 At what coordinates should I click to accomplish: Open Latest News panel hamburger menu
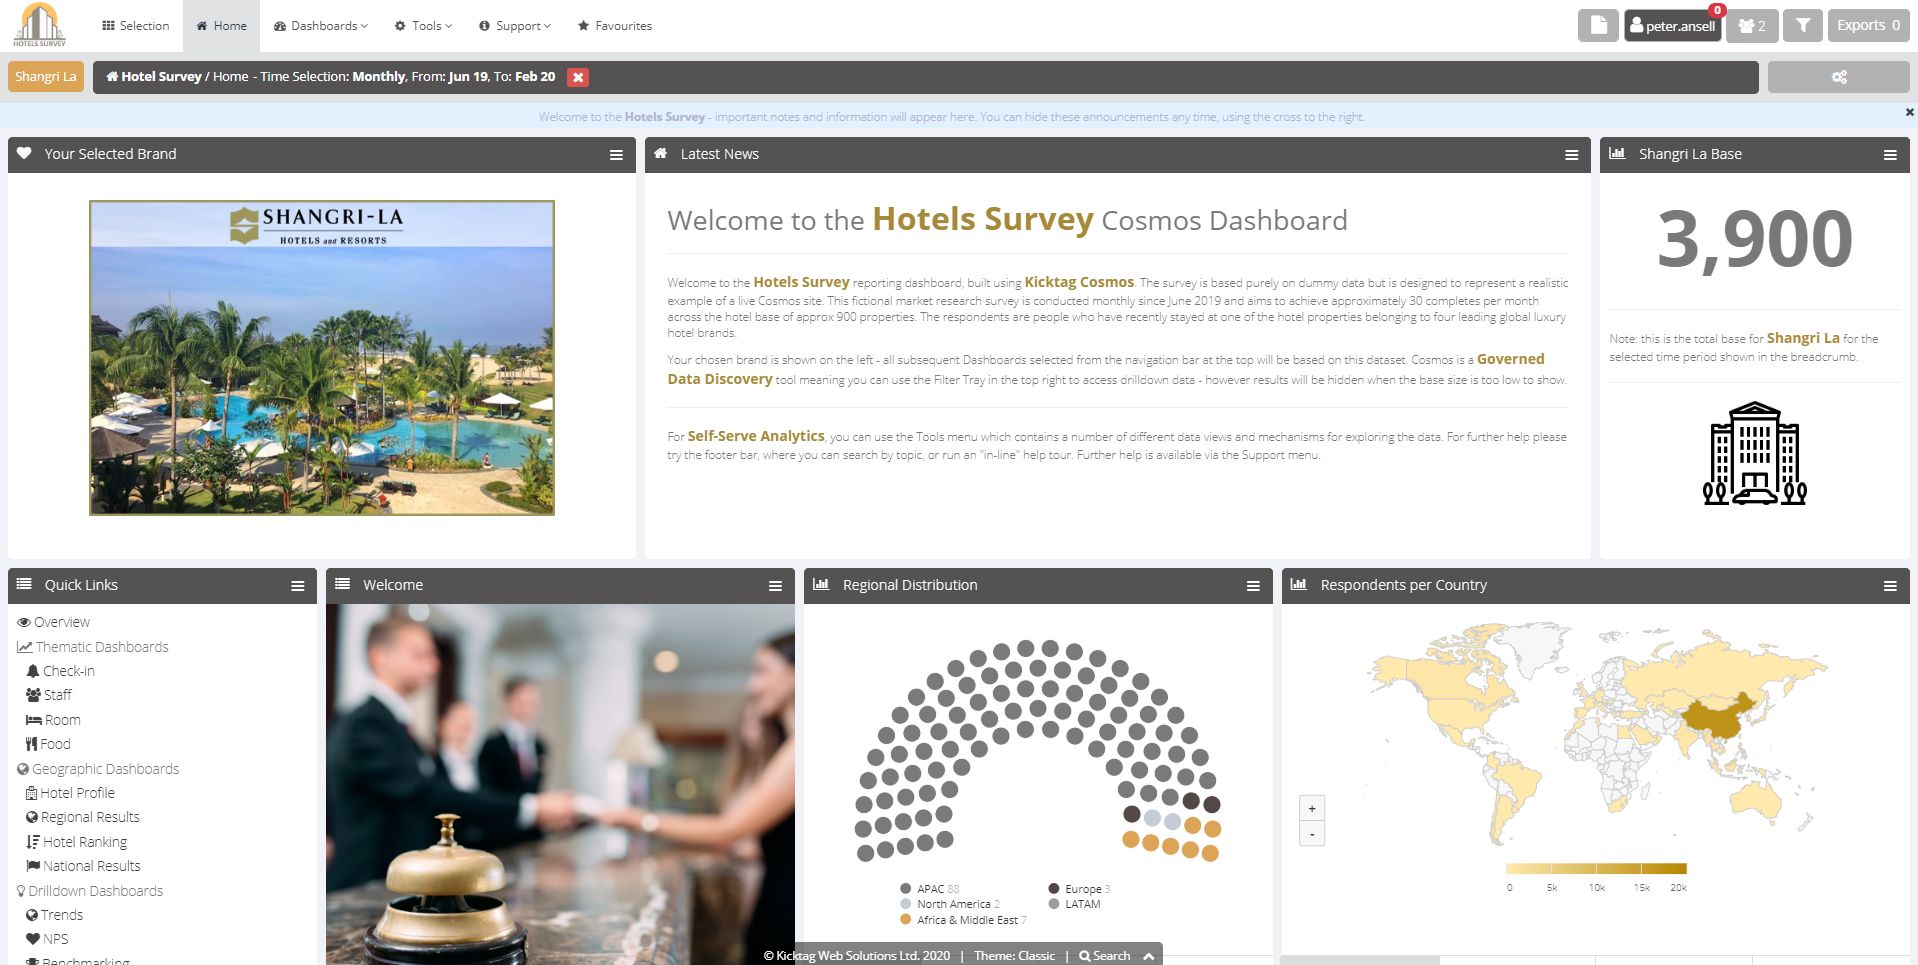click(1571, 155)
